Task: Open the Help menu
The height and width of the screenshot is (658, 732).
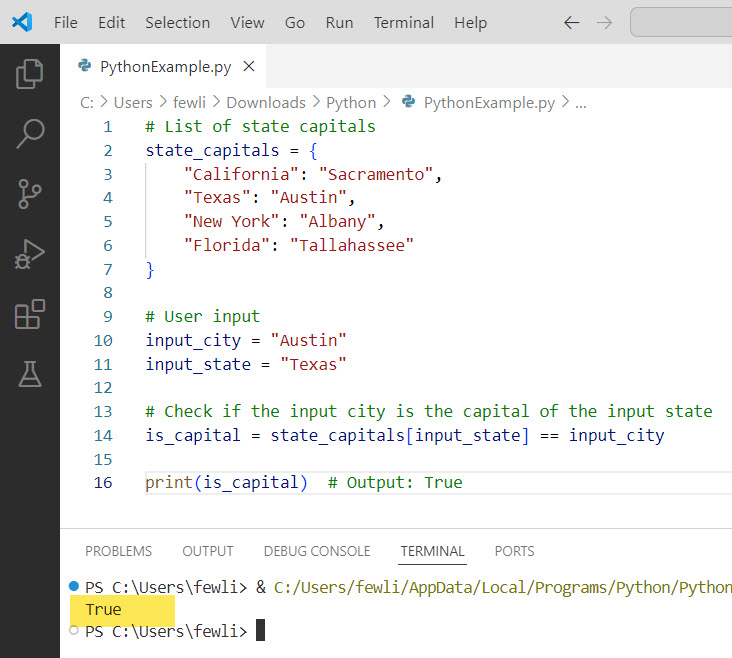Action: click(x=470, y=22)
